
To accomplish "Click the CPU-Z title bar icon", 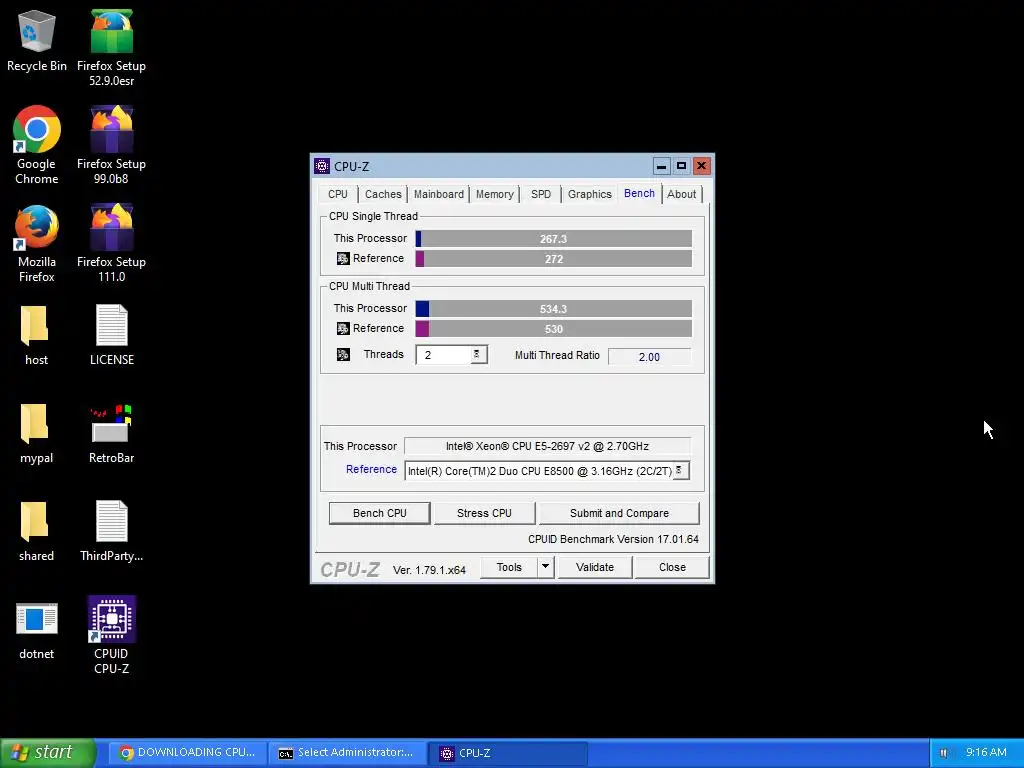I will [322, 166].
